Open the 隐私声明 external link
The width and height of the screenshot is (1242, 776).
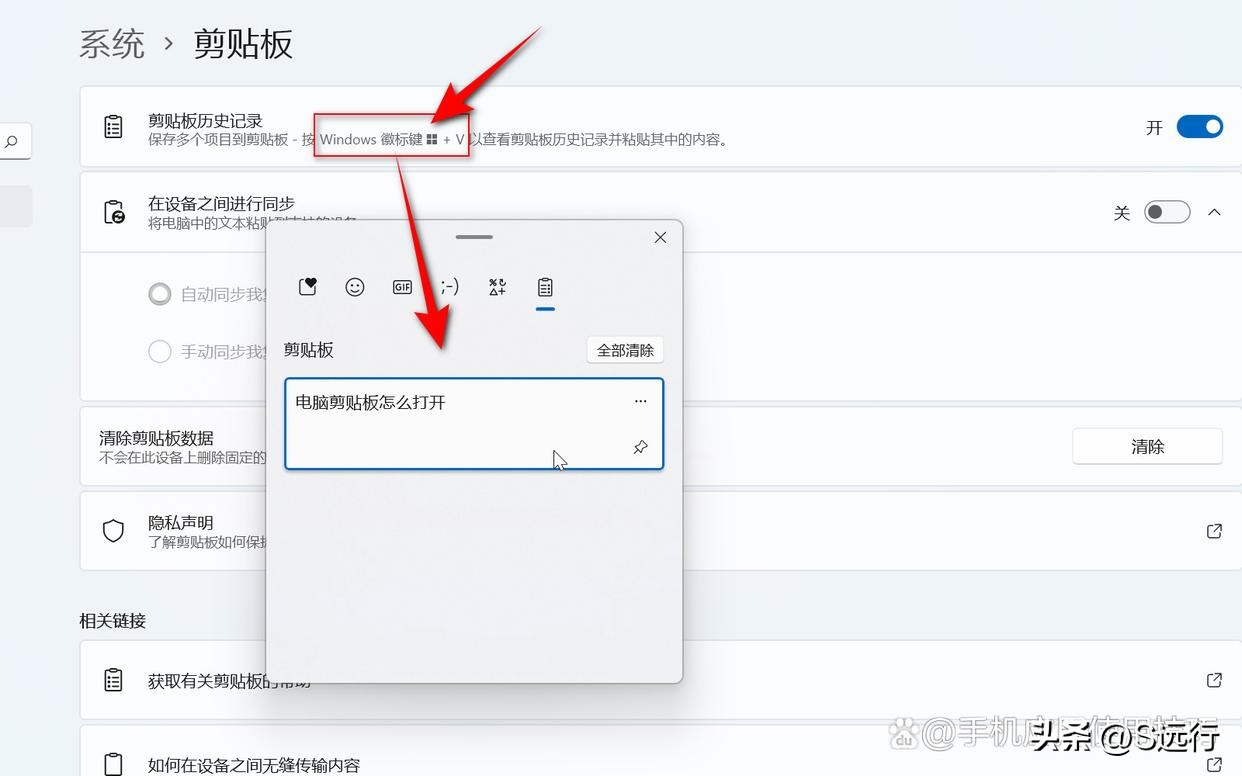click(x=1214, y=531)
